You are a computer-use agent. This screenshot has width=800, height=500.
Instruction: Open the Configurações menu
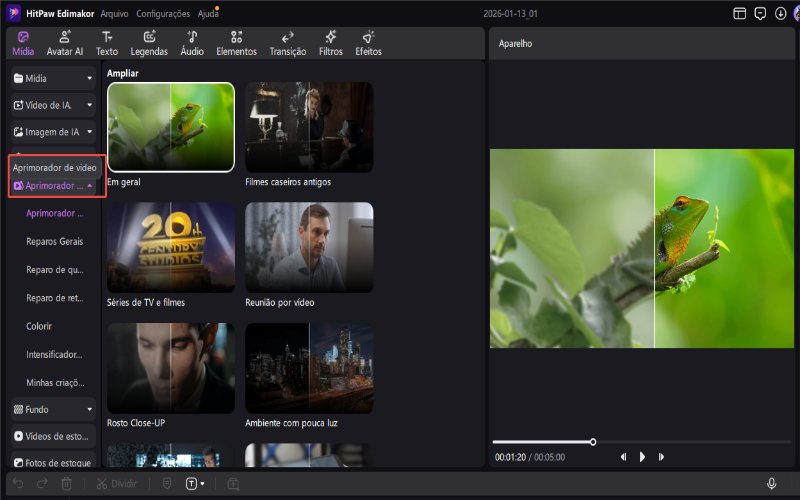[x=162, y=14]
